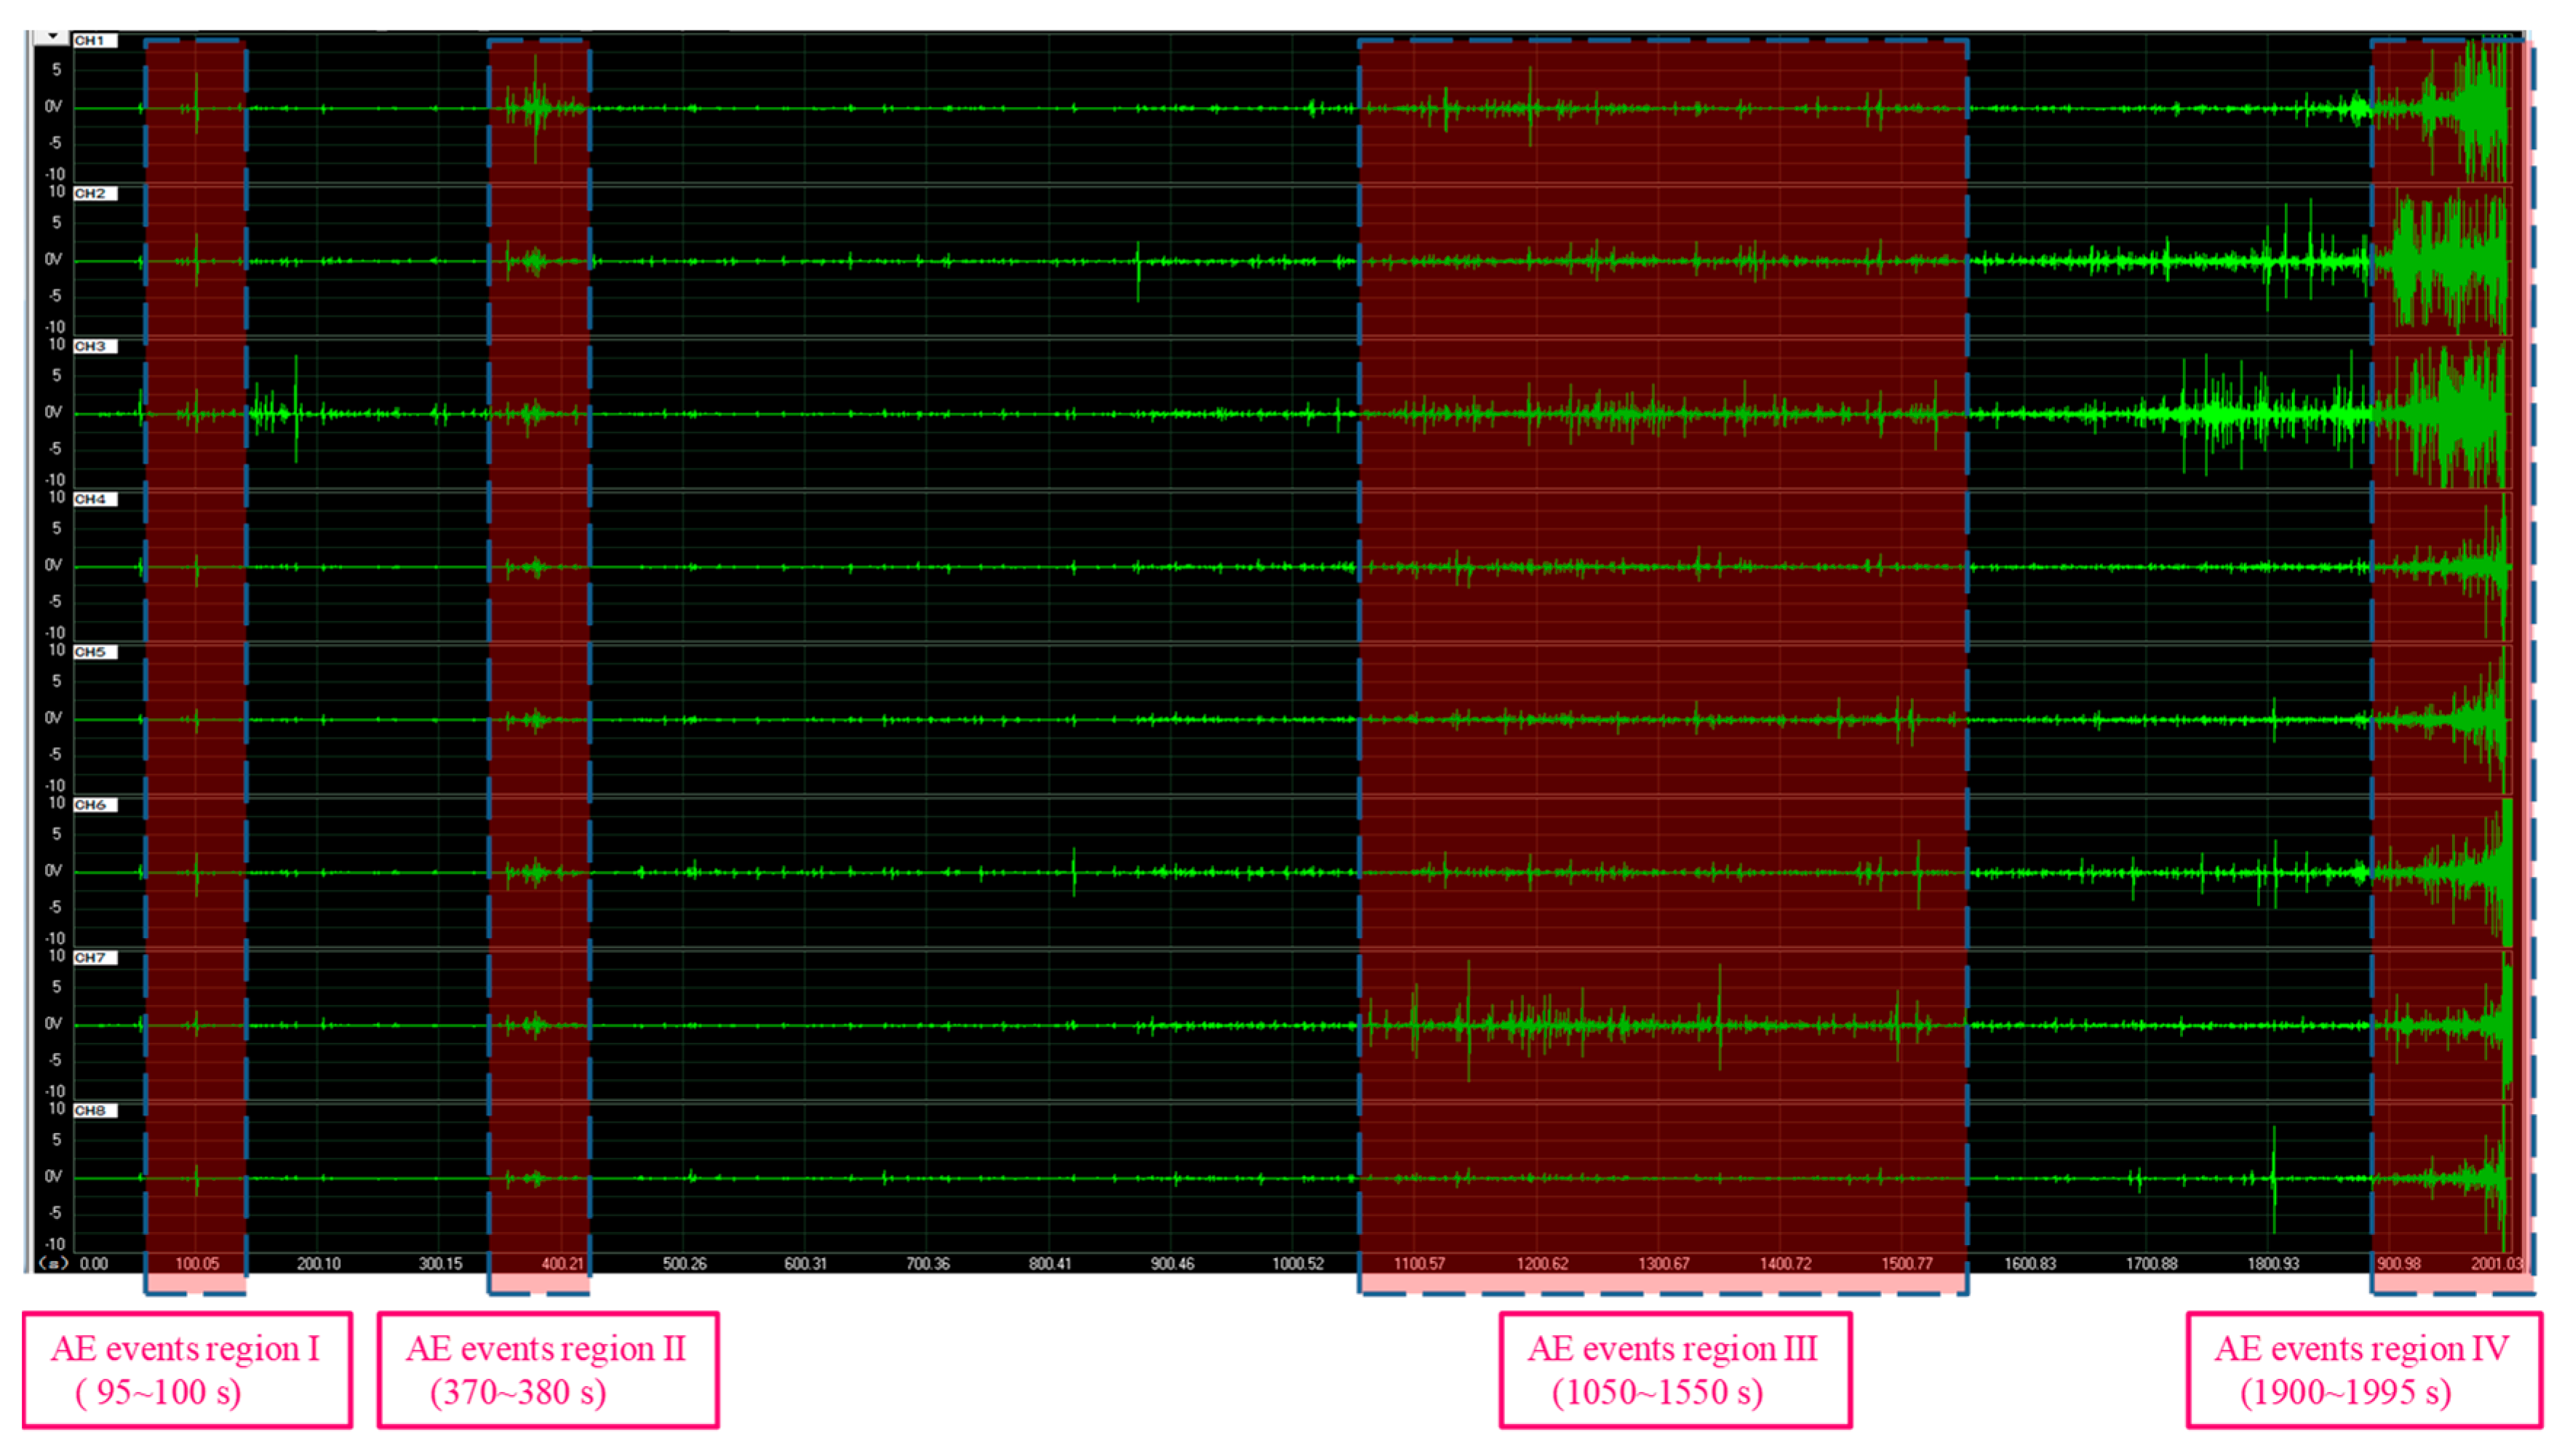This screenshot has height=1456, width=2562.
Task: Open the dropdown arrow beside CH1
Action: click(x=52, y=38)
